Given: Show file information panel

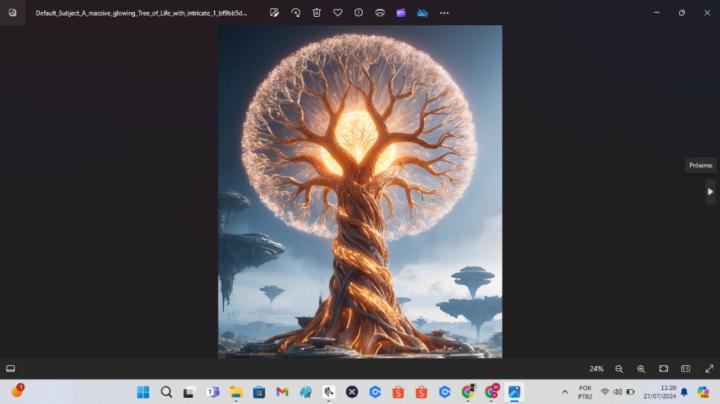Looking at the screenshot, I should point(359,13).
